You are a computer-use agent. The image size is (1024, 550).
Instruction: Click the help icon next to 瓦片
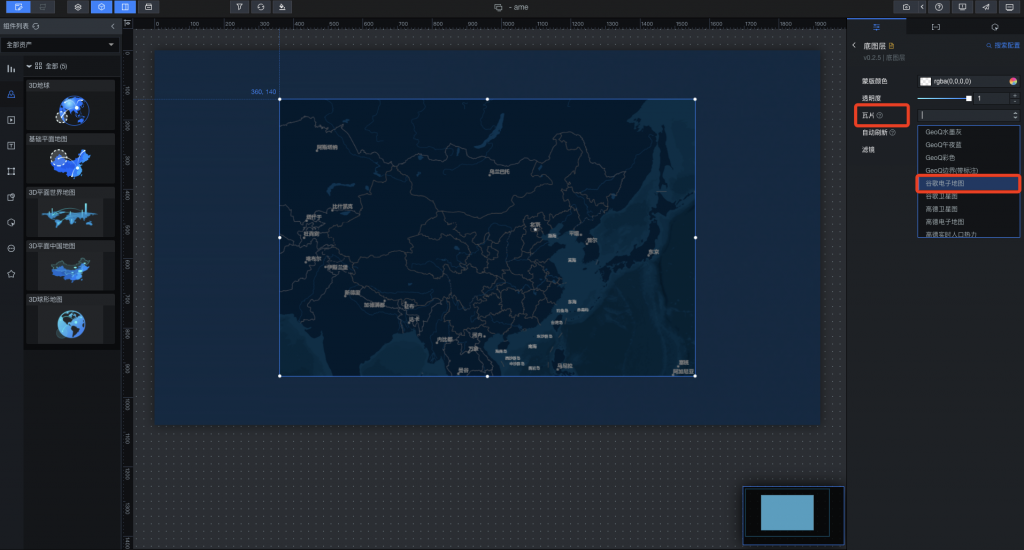click(x=880, y=116)
